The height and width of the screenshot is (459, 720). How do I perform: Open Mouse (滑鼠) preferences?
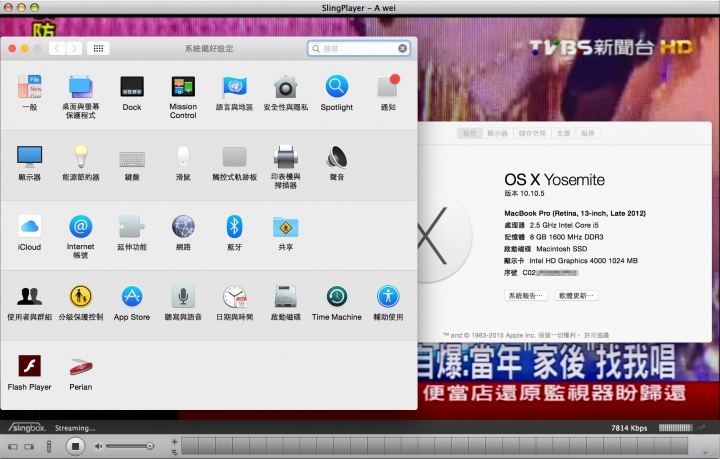click(183, 162)
